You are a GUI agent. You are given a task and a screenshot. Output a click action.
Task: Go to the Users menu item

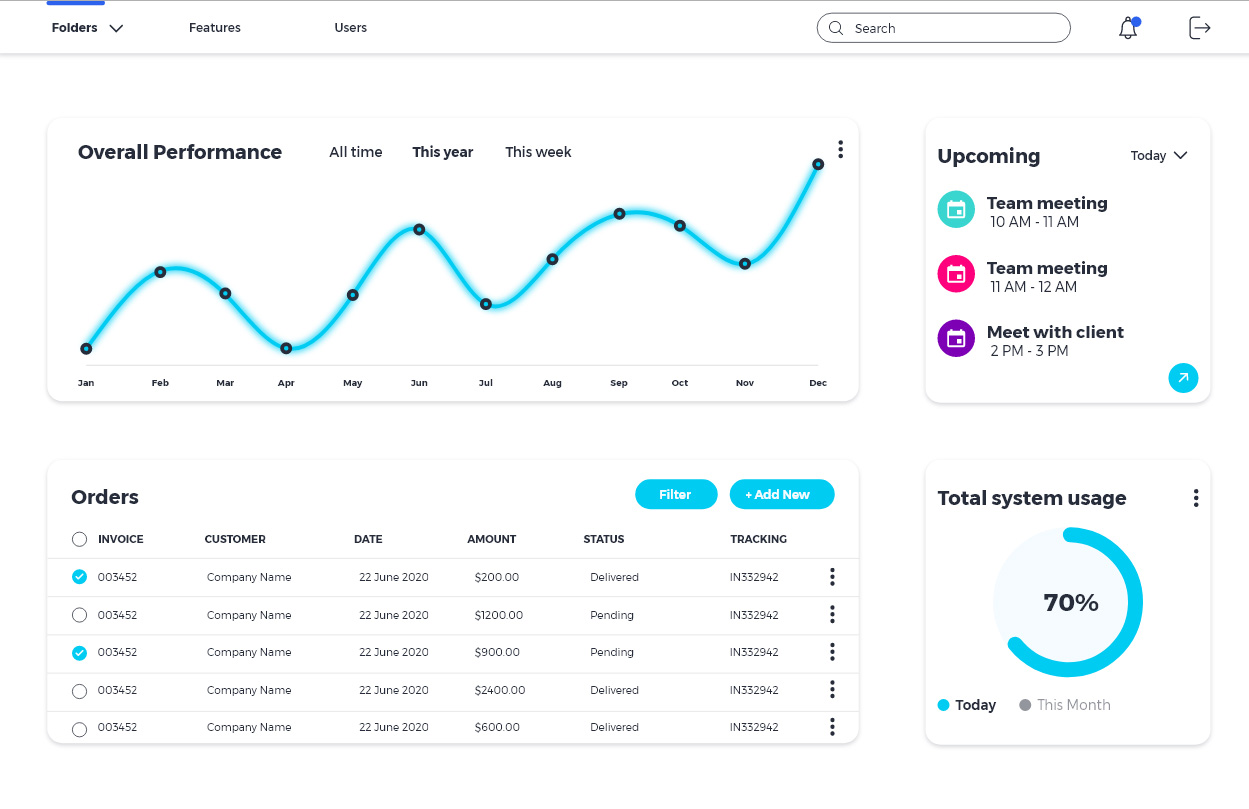point(350,28)
